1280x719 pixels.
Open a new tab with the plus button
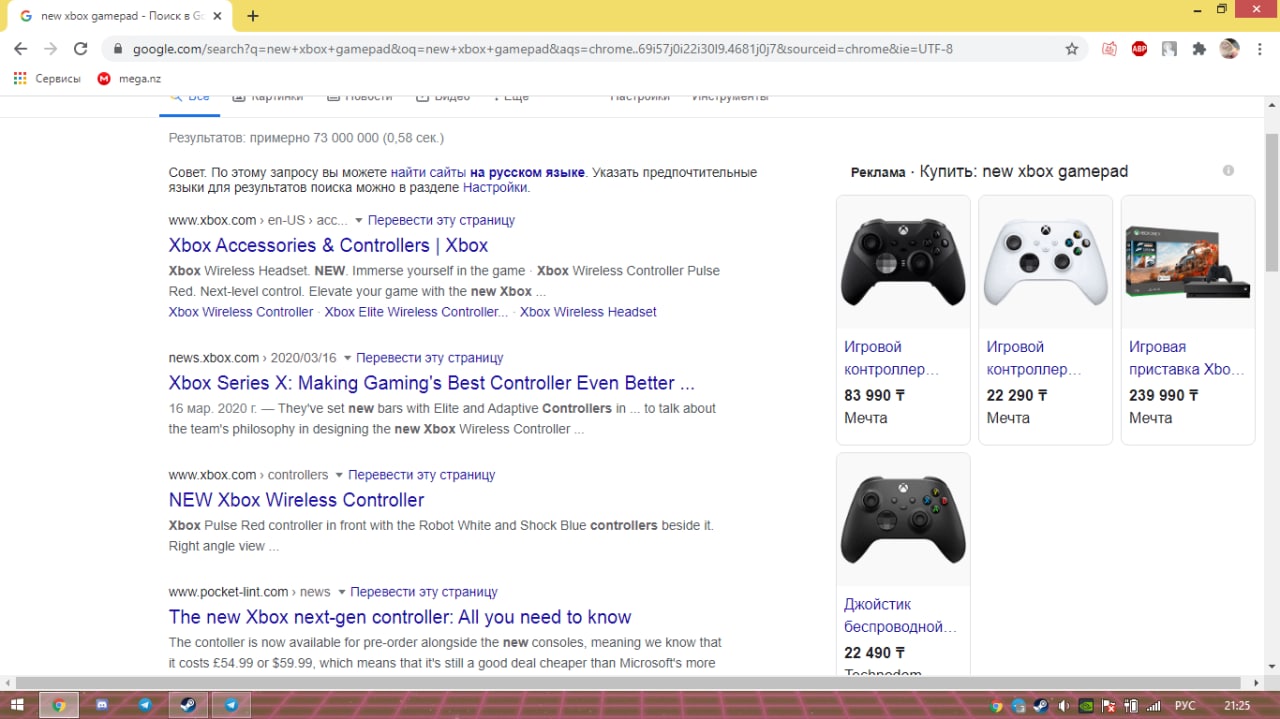(x=253, y=16)
